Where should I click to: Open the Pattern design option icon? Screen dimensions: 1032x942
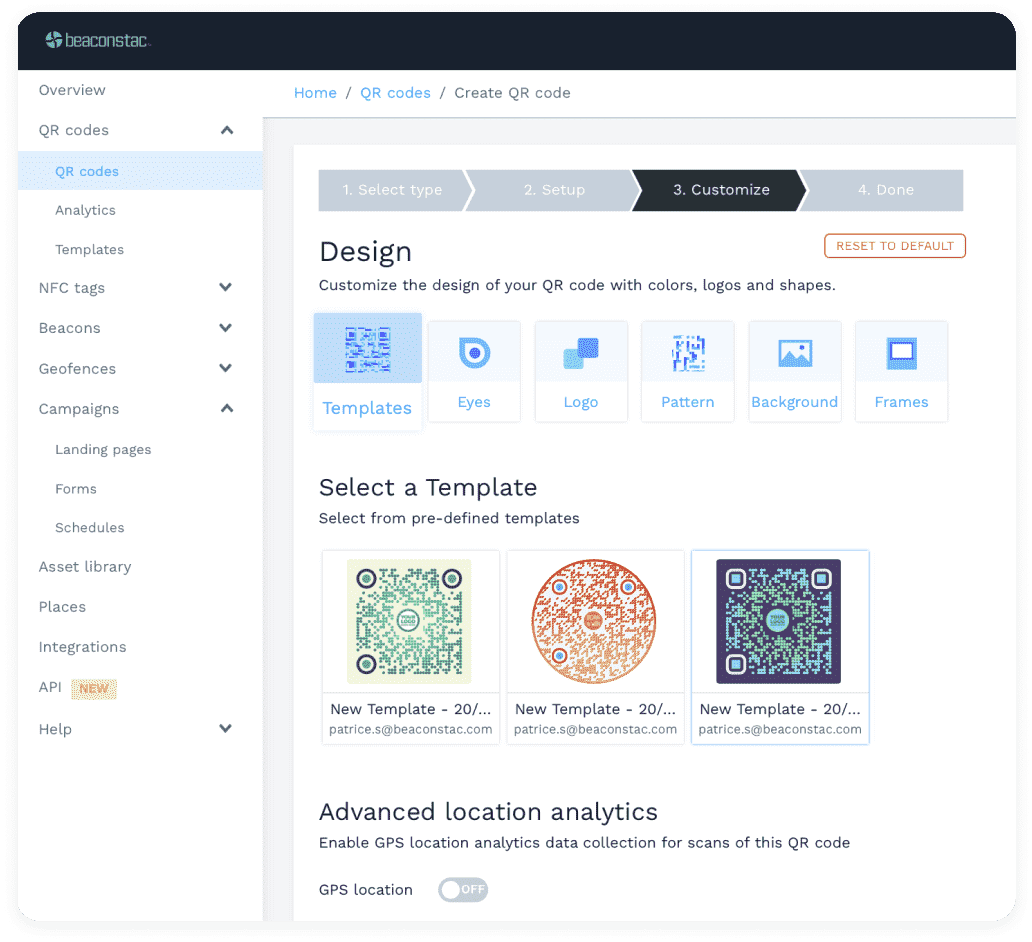point(687,352)
